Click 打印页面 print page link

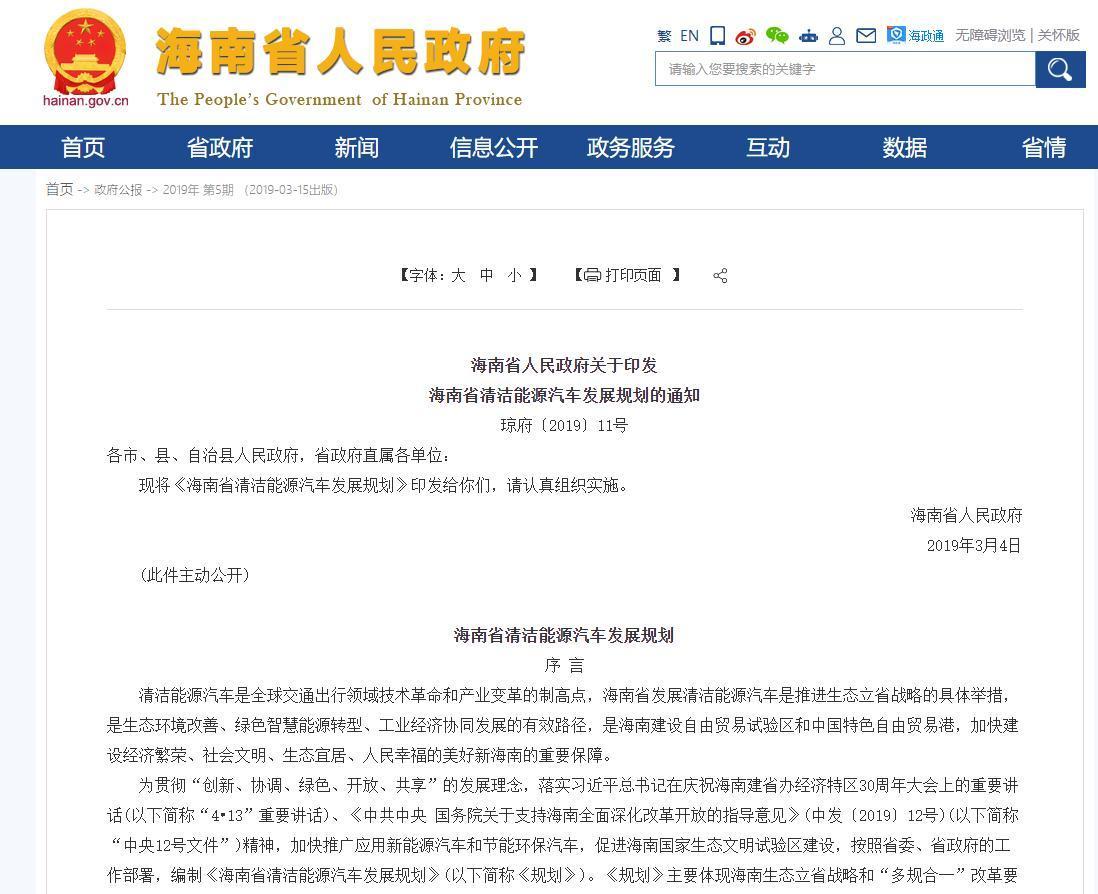[633, 275]
